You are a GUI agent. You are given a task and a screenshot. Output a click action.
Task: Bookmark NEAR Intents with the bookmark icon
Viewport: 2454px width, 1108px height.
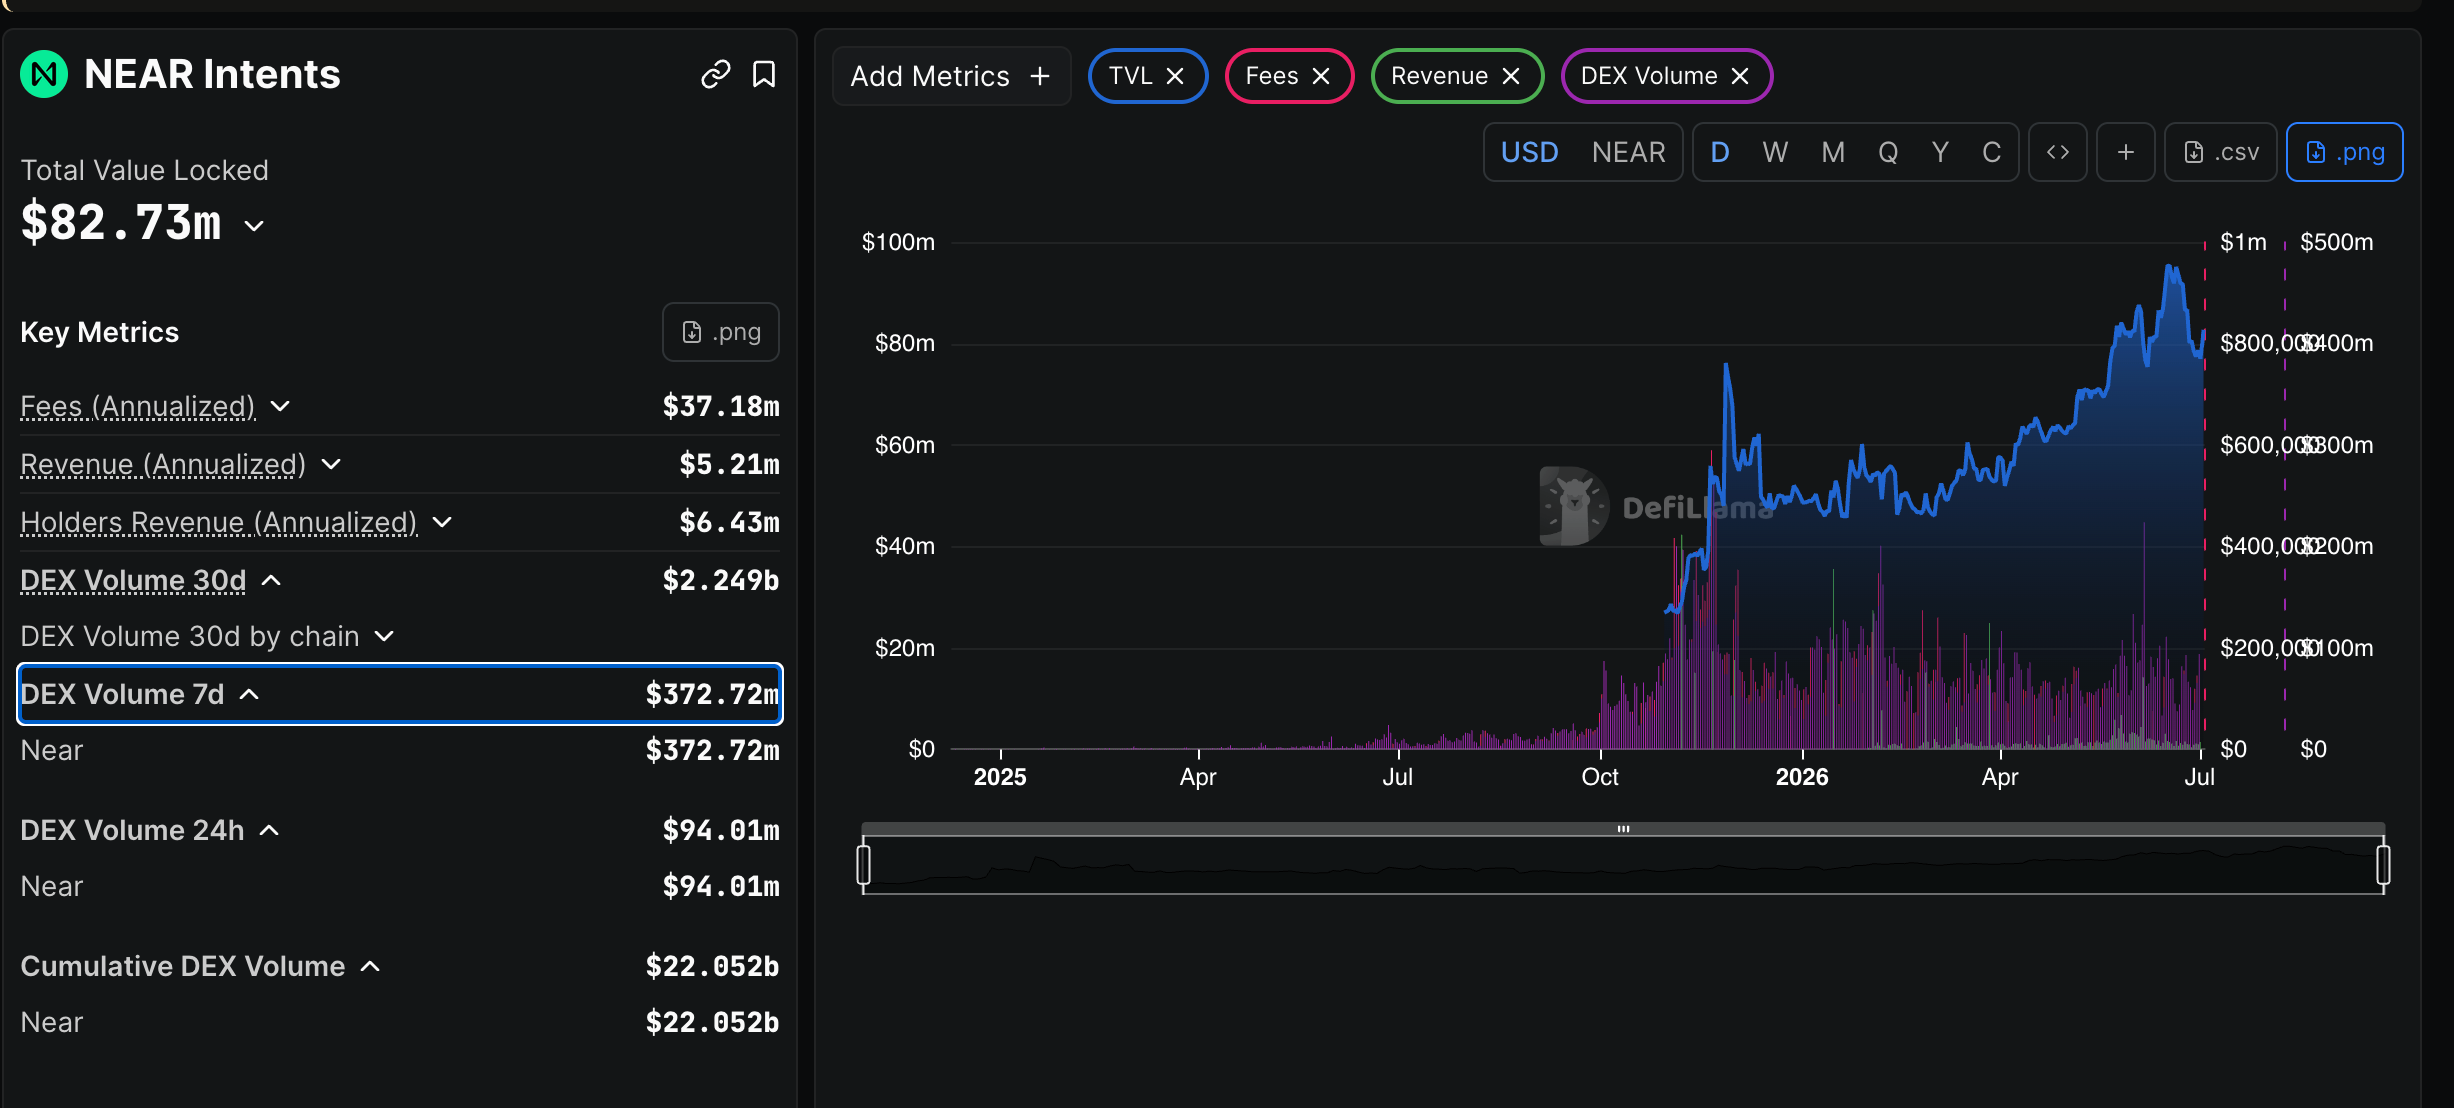(x=764, y=75)
